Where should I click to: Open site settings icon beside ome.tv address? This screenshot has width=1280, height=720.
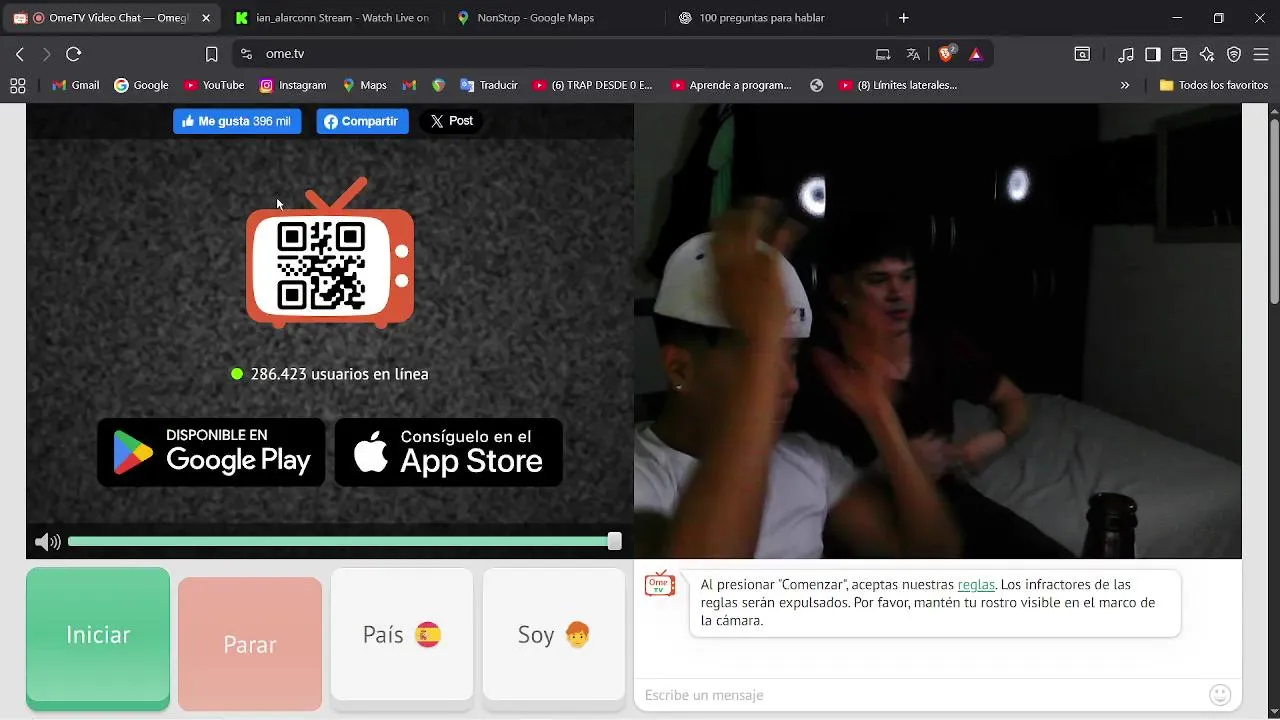tap(247, 54)
